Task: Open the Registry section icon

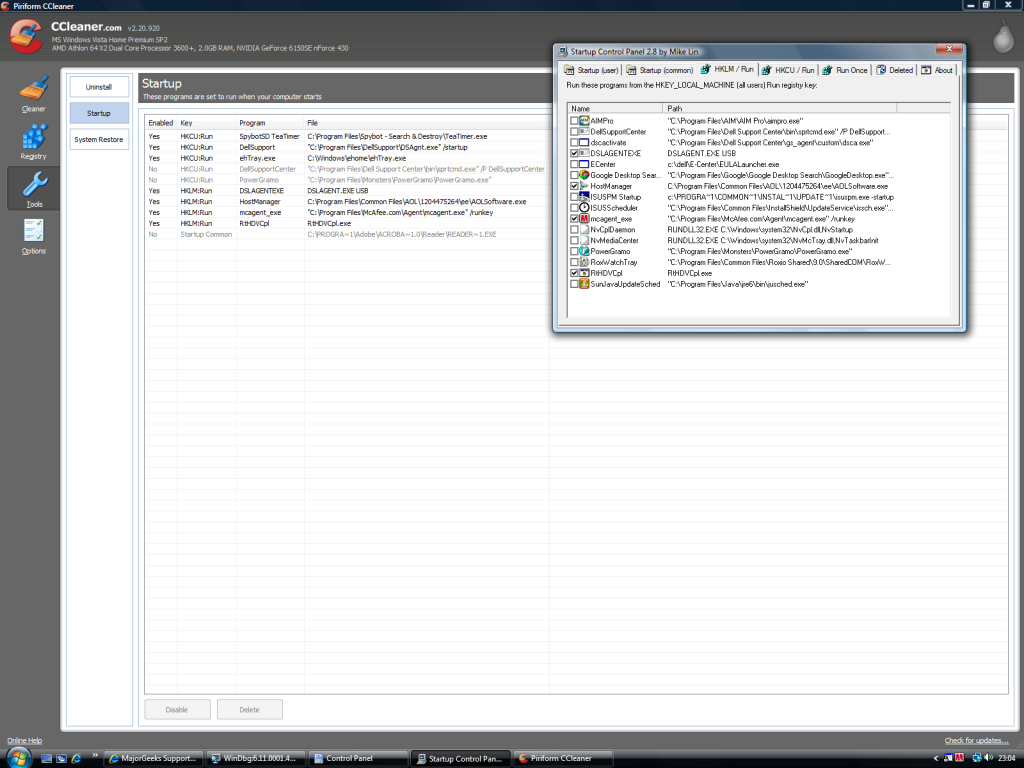Action: click(33, 139)
